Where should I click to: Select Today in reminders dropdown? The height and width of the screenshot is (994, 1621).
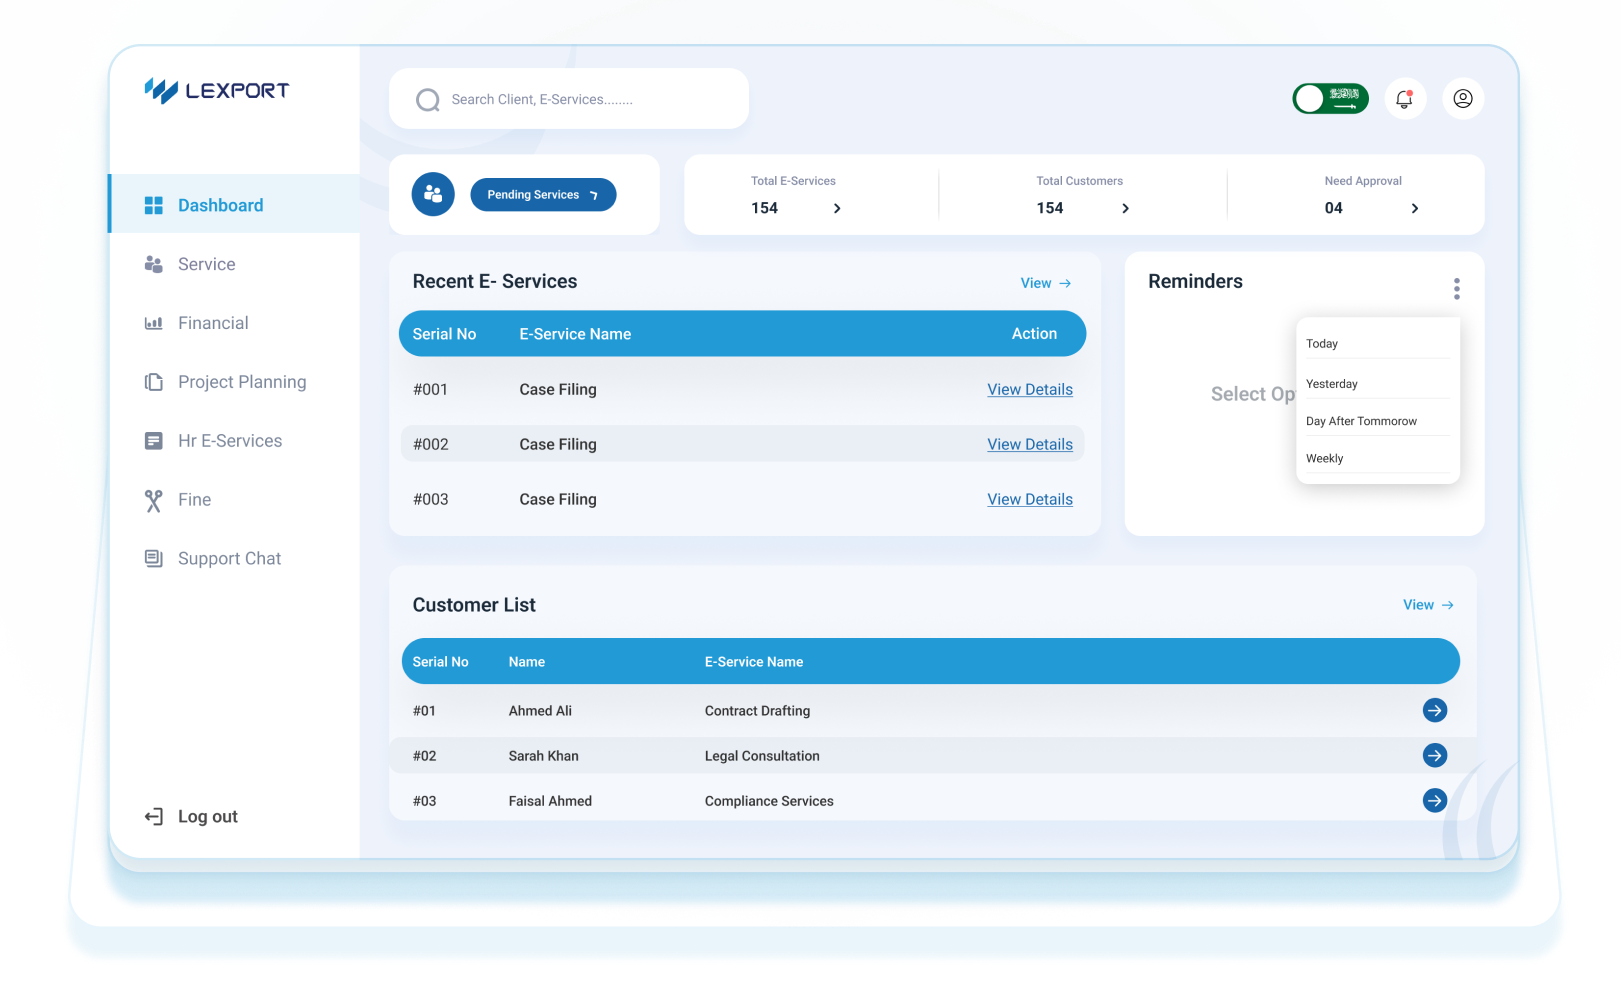click(x=1322, y=344)
